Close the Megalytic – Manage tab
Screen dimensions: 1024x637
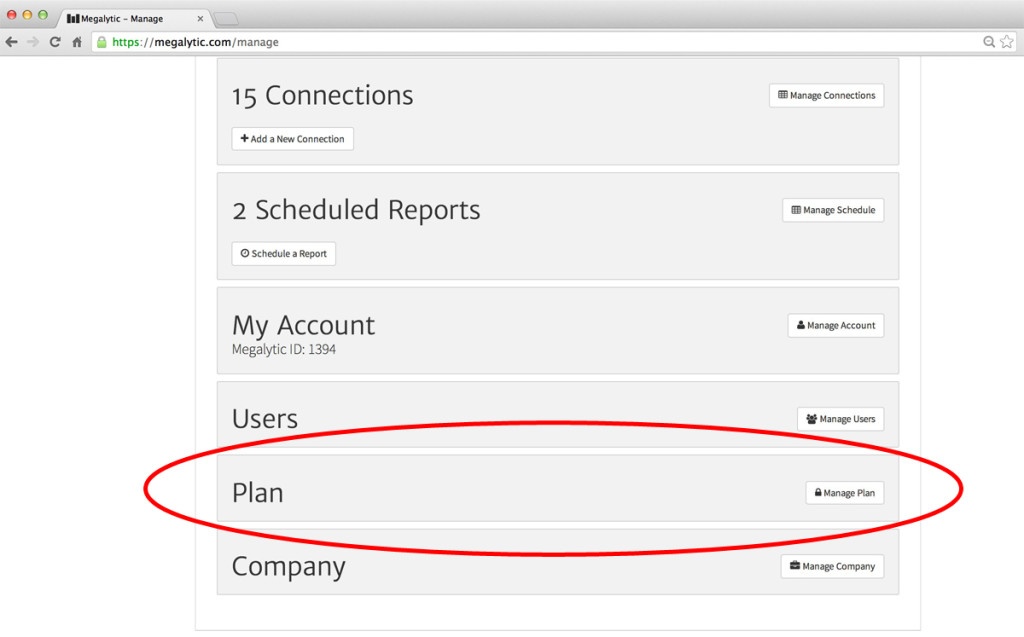(x=200, y=19)
